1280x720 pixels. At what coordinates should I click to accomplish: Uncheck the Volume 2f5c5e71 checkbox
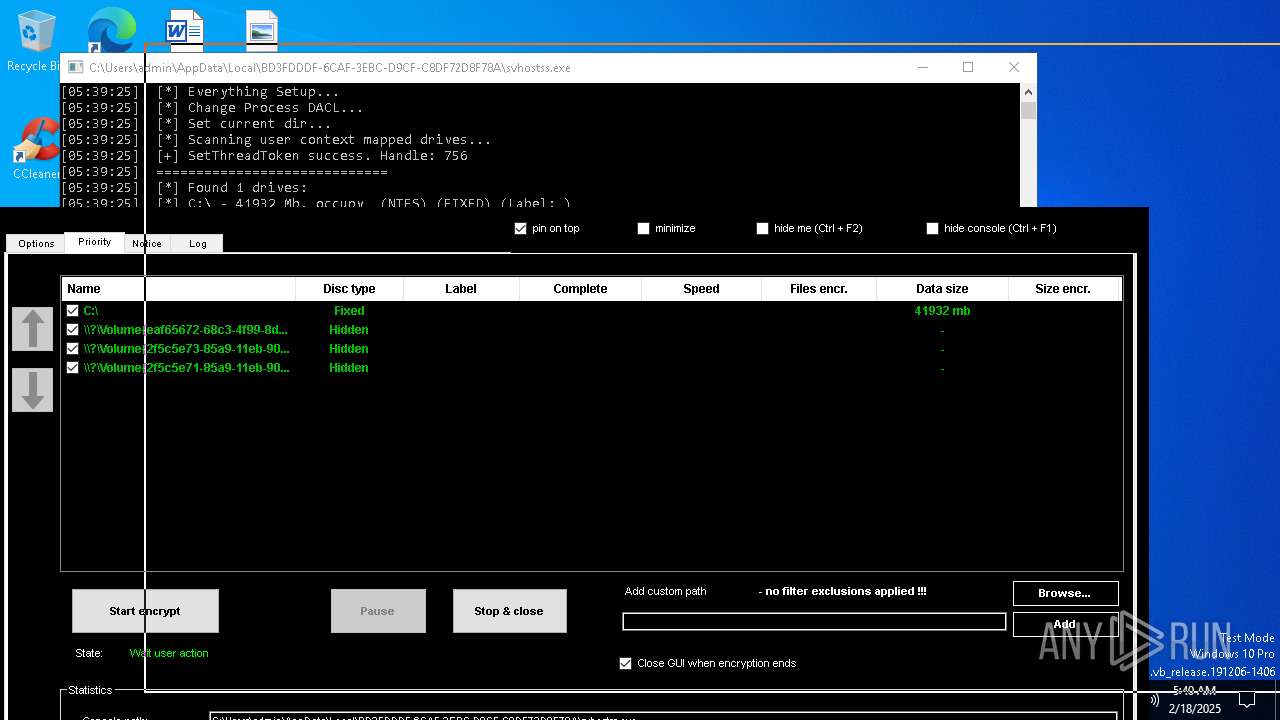coord(72,368)
